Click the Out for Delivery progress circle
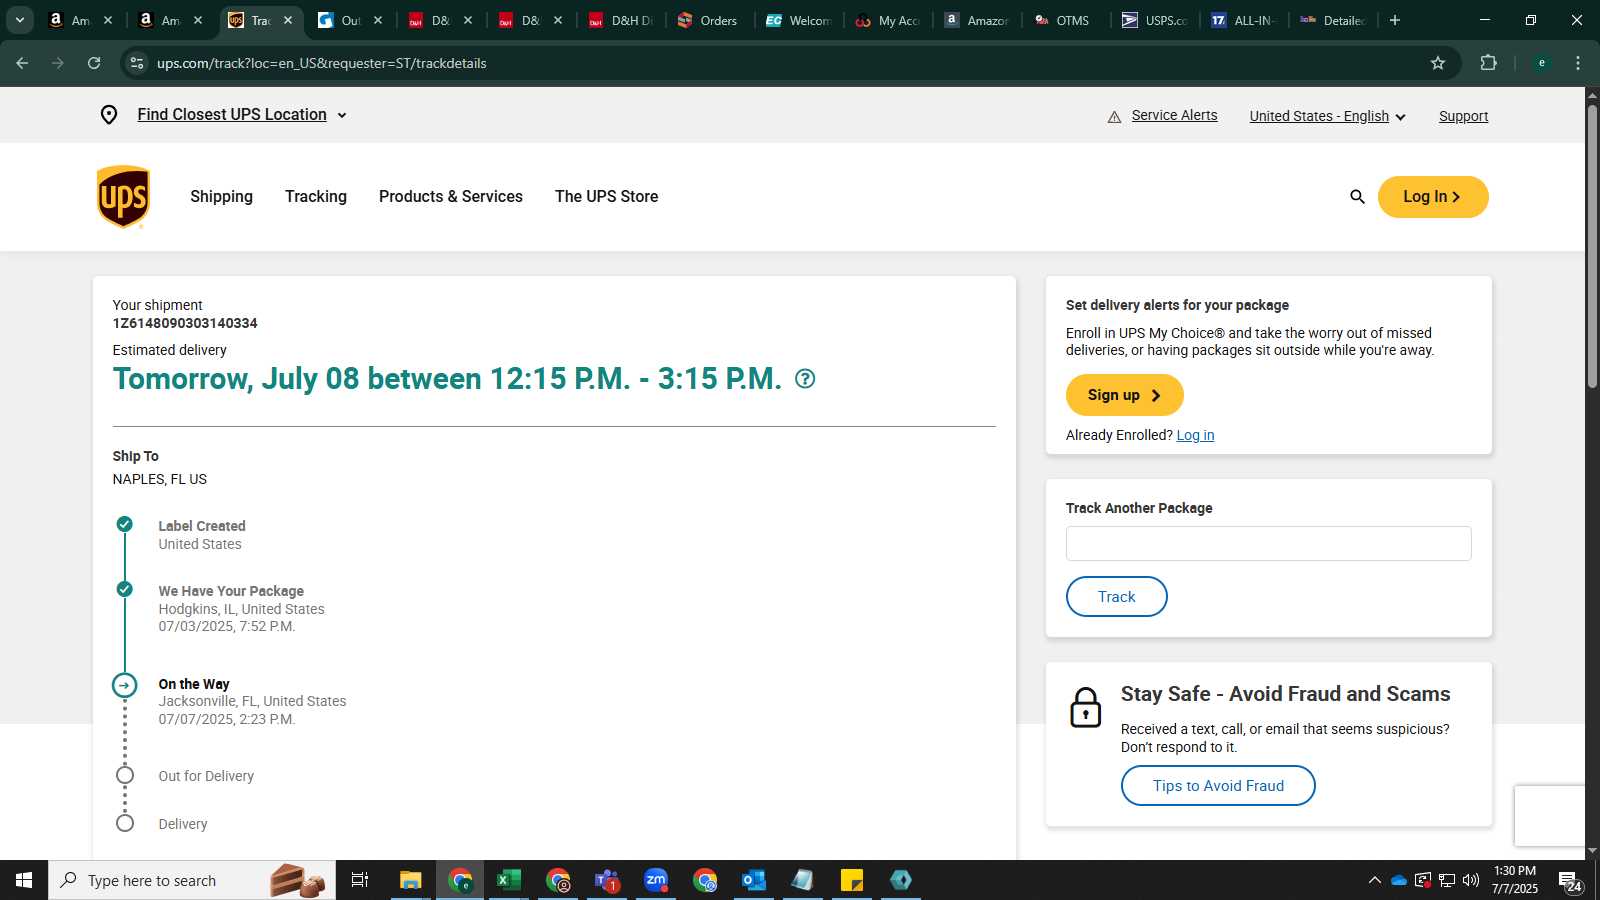The image size is (1600, 900). pyautogui.click(x=125, y=775)
